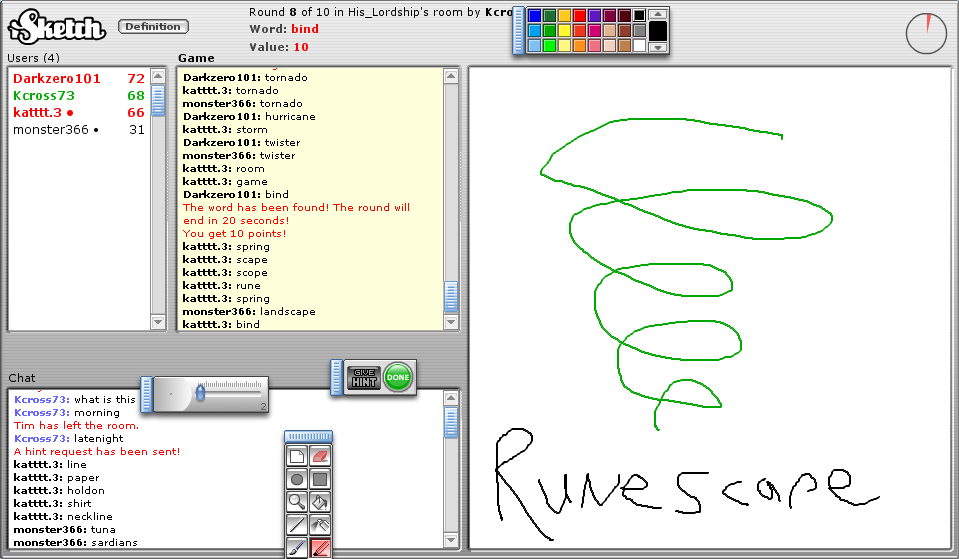The height and width of the screenshot is (559, 959).
Task: Click the color palette drag handle
Action: [519, 30]
